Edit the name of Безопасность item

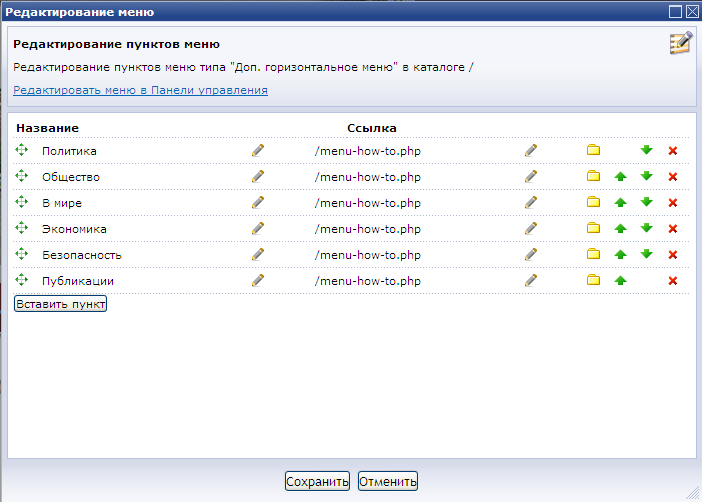tap(258, 254)
